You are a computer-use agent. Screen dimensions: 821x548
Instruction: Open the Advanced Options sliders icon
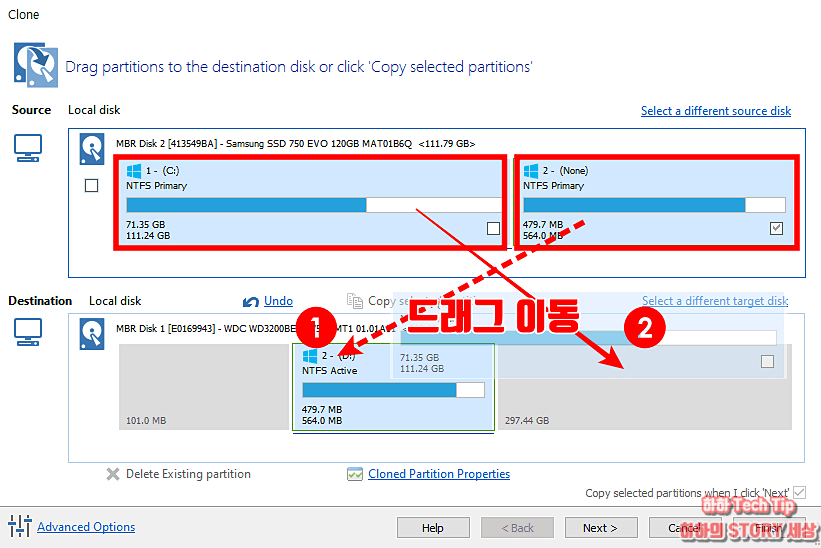(20, 526)
